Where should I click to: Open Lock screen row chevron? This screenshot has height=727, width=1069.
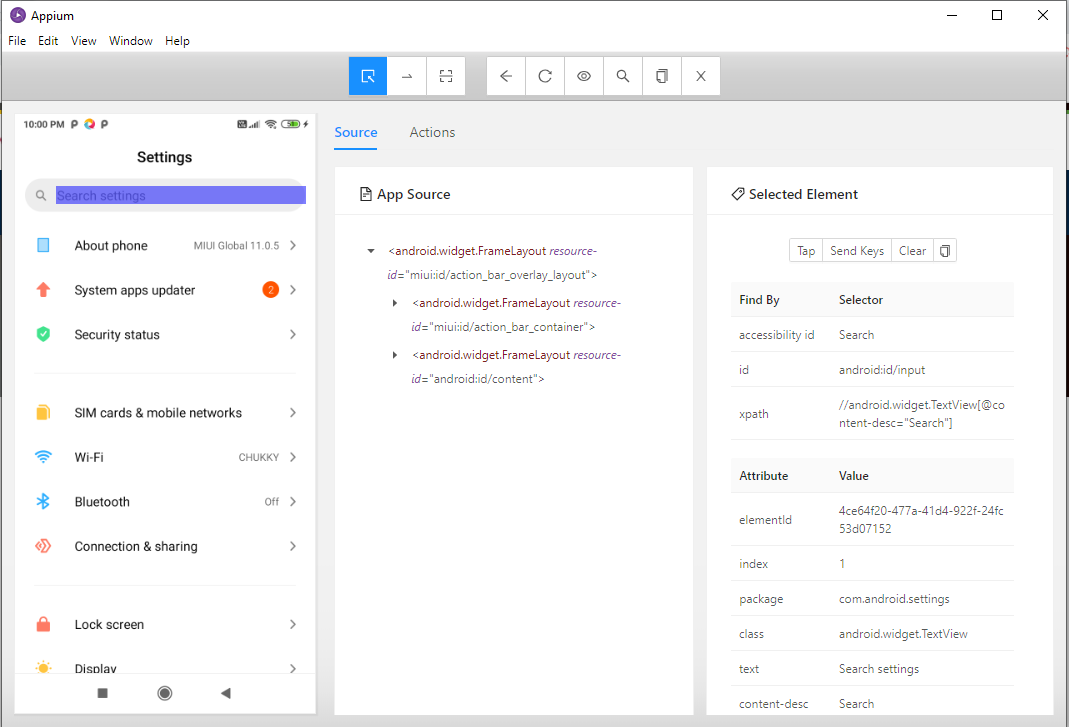tap(293, 625)
